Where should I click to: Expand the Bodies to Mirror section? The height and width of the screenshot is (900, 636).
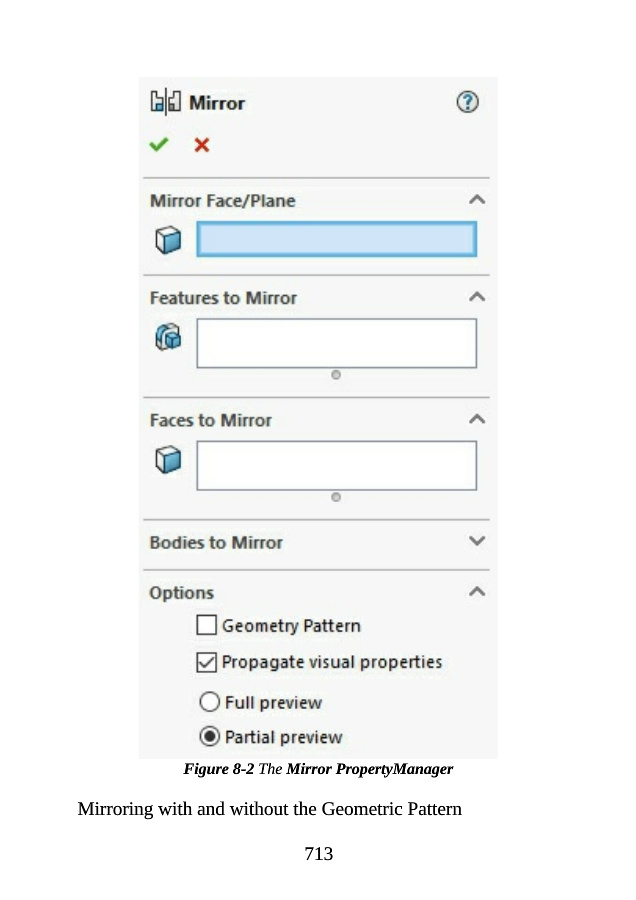pyautogui.click(x=477, y=541)
